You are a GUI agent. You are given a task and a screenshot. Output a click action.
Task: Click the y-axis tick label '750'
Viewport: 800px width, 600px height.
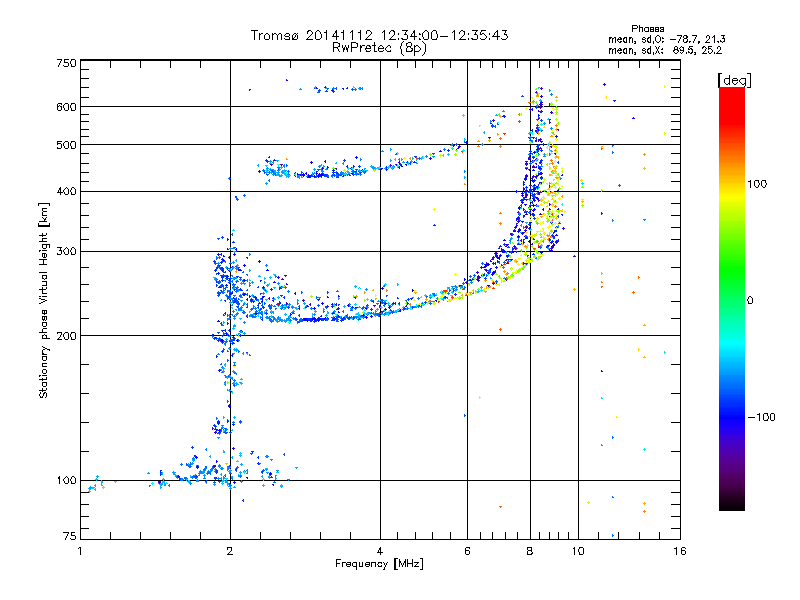click(x=66, y=63)
